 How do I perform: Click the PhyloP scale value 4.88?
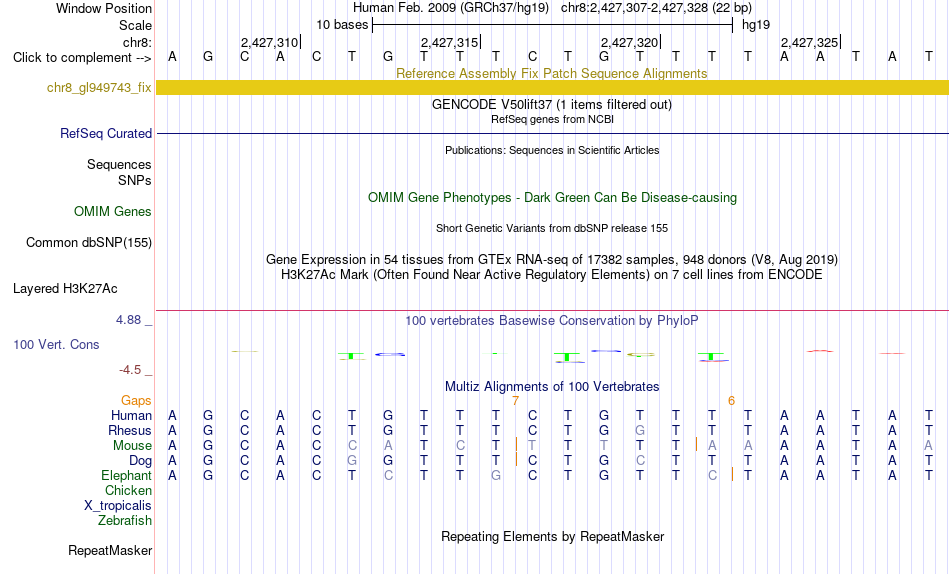coord(128,319)
